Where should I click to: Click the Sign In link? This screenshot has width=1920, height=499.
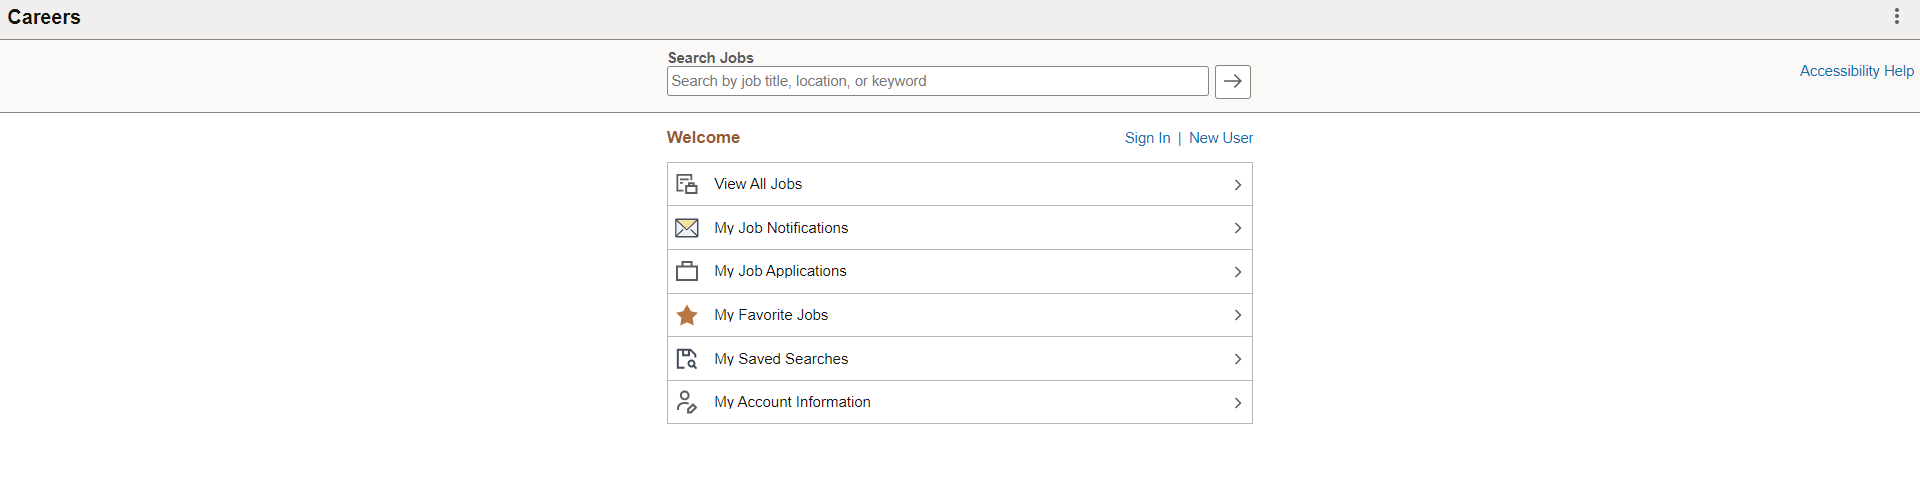pyautogui.click(x=1147, y=138)
